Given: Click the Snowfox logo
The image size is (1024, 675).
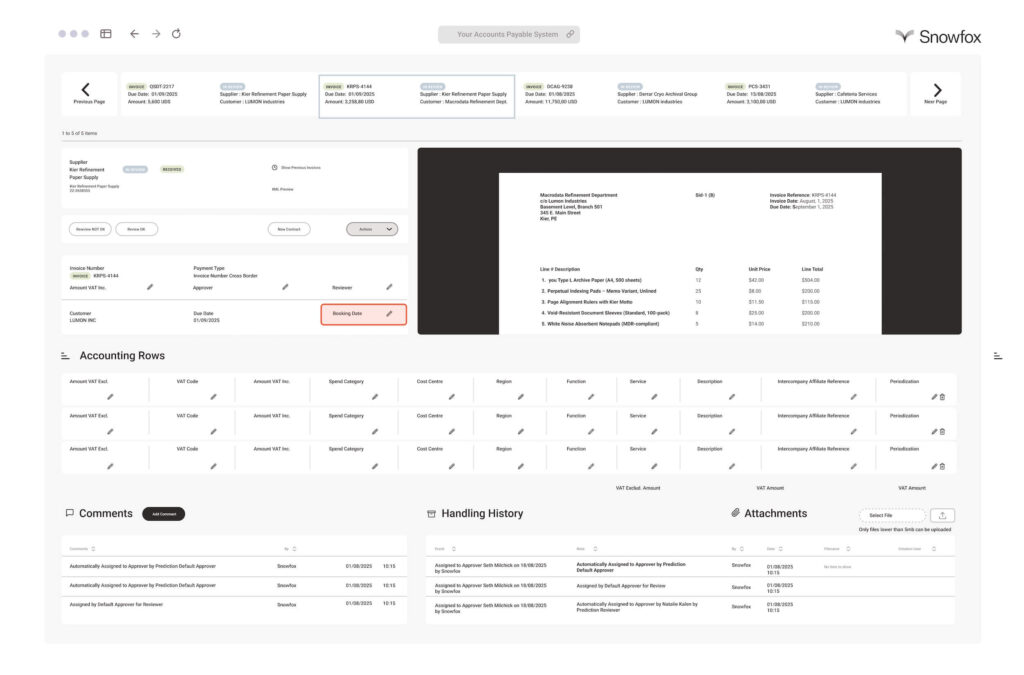Looking at the screenshot, I should [938, 37].
